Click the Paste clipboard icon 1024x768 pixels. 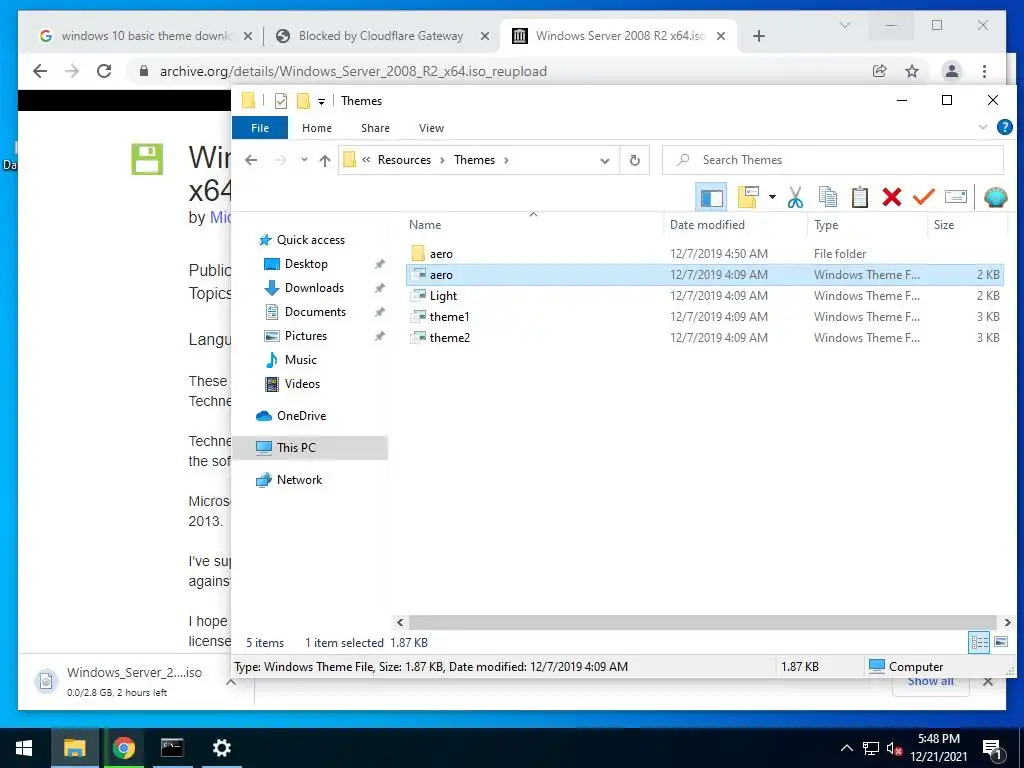point(859,197)
